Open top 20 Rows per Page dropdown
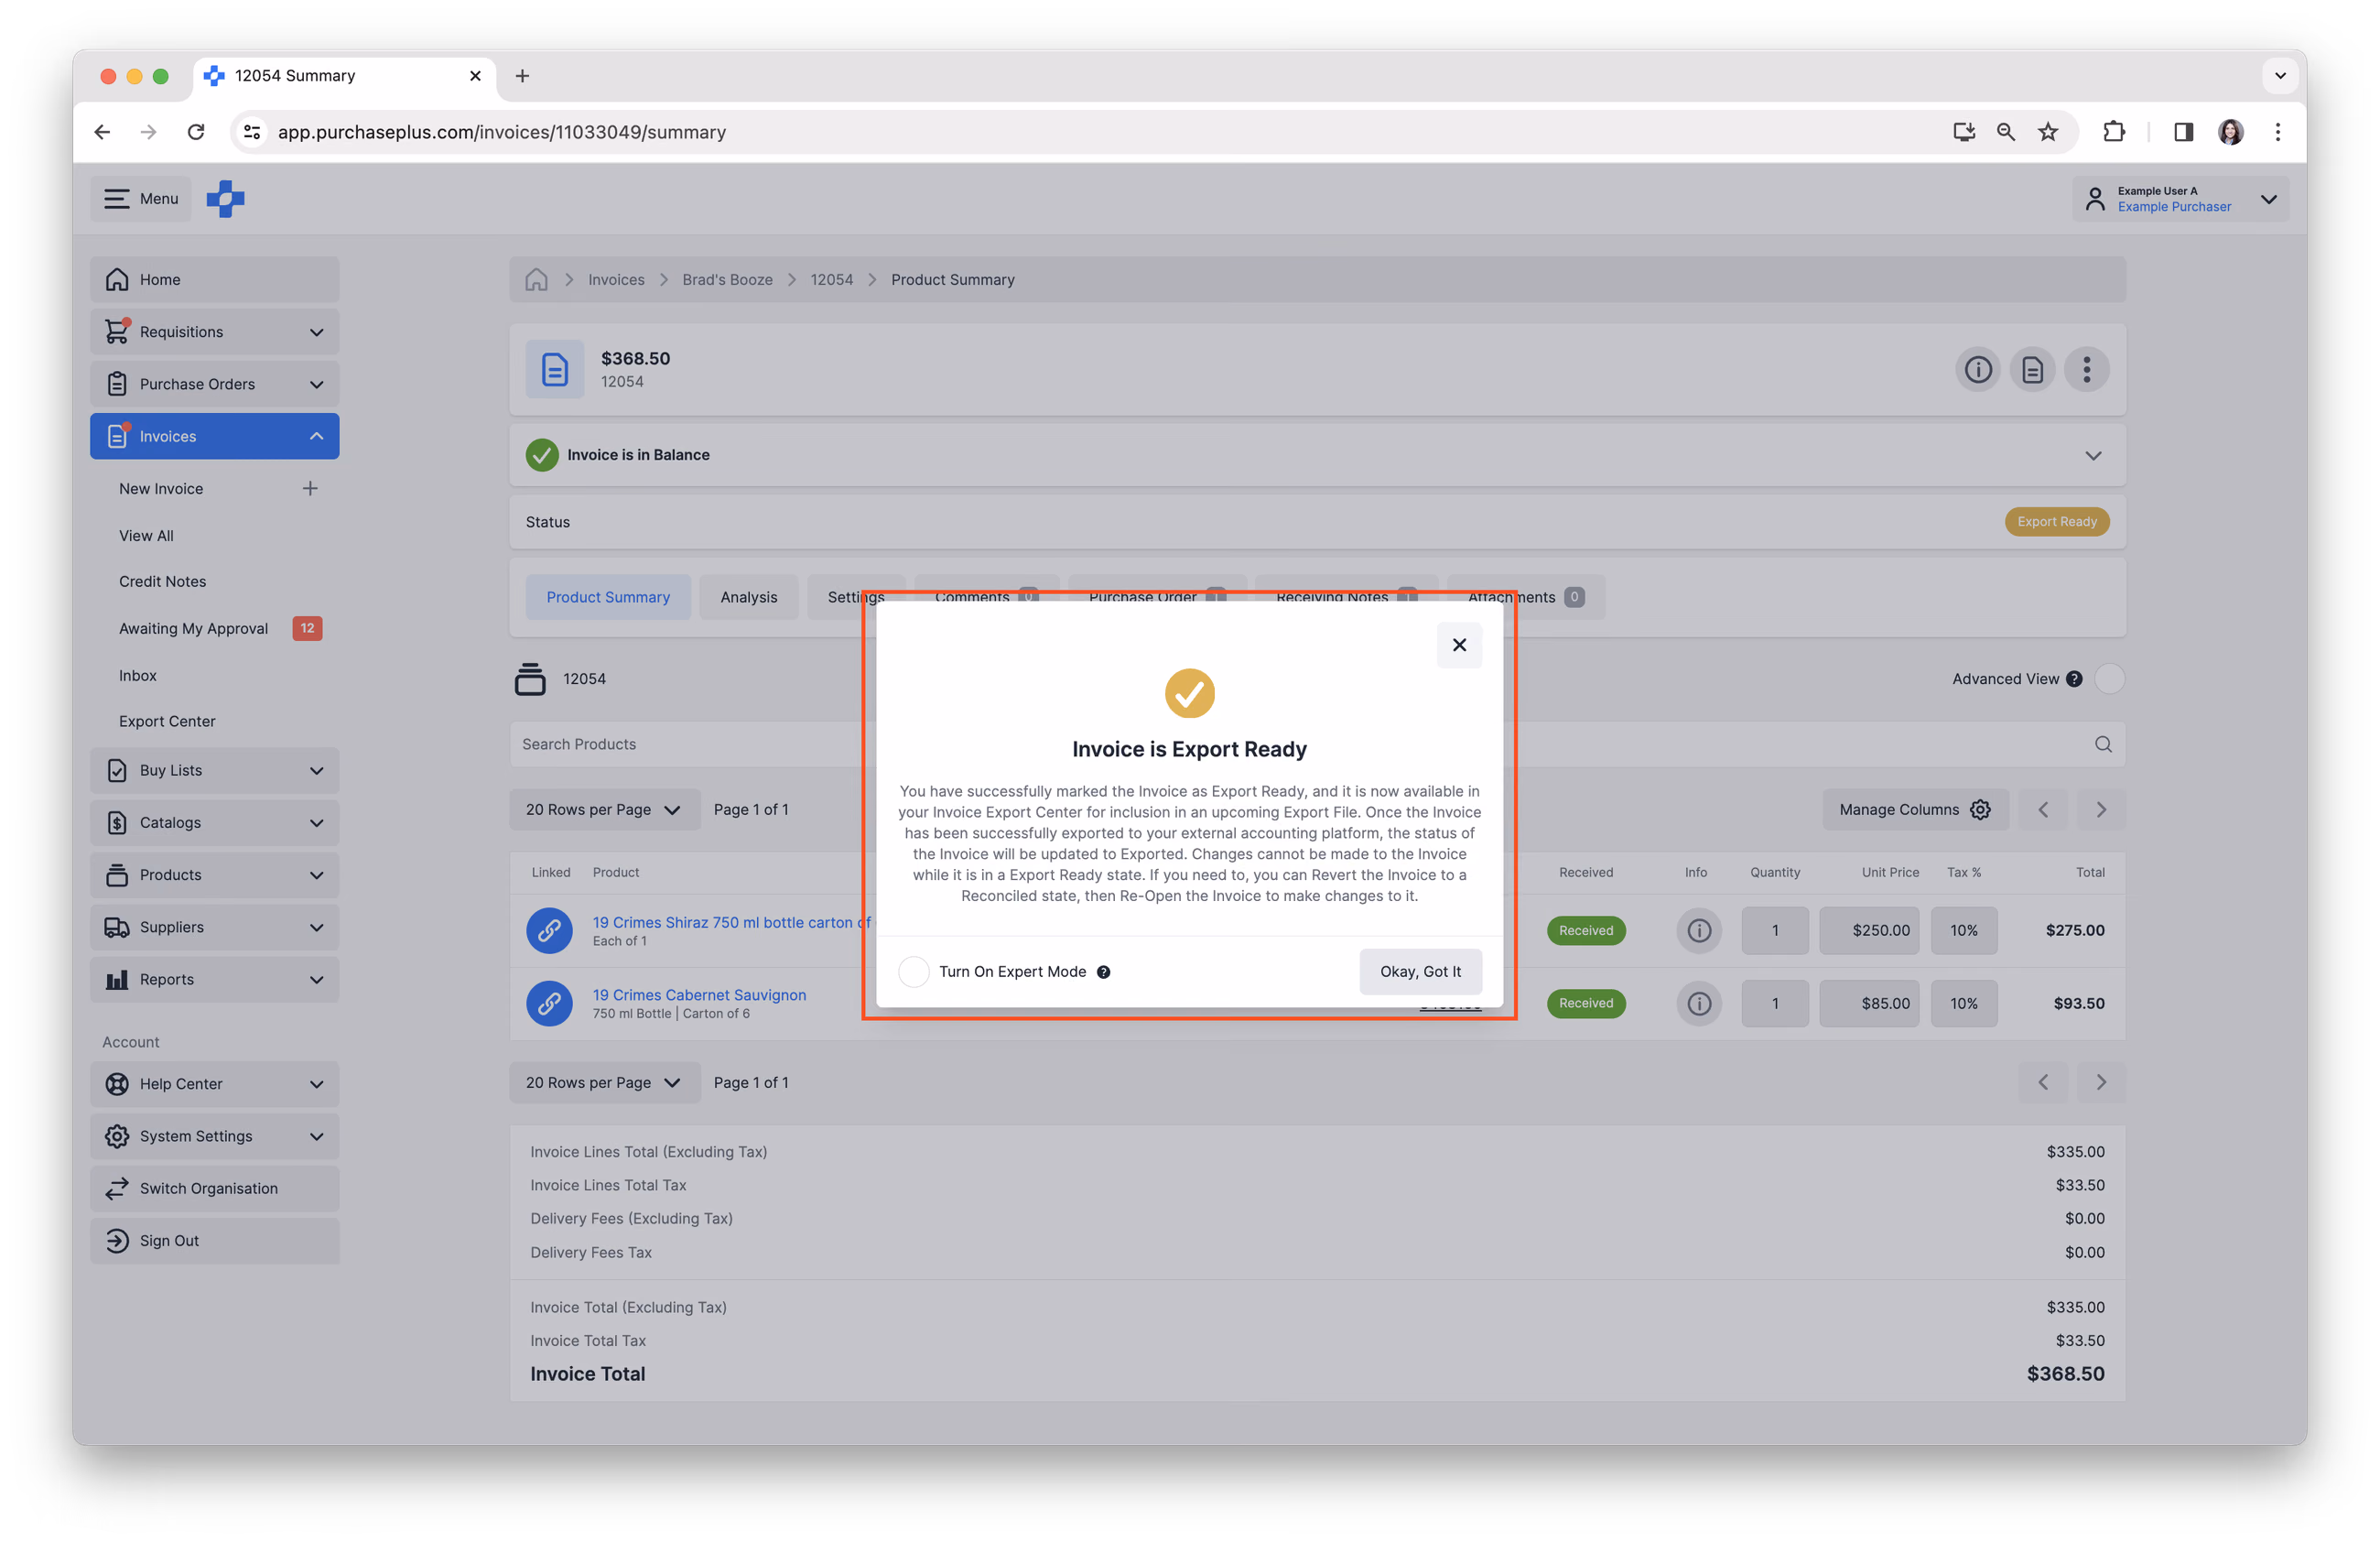Screen dimensions: 2380x1542 tap(604, 809)
